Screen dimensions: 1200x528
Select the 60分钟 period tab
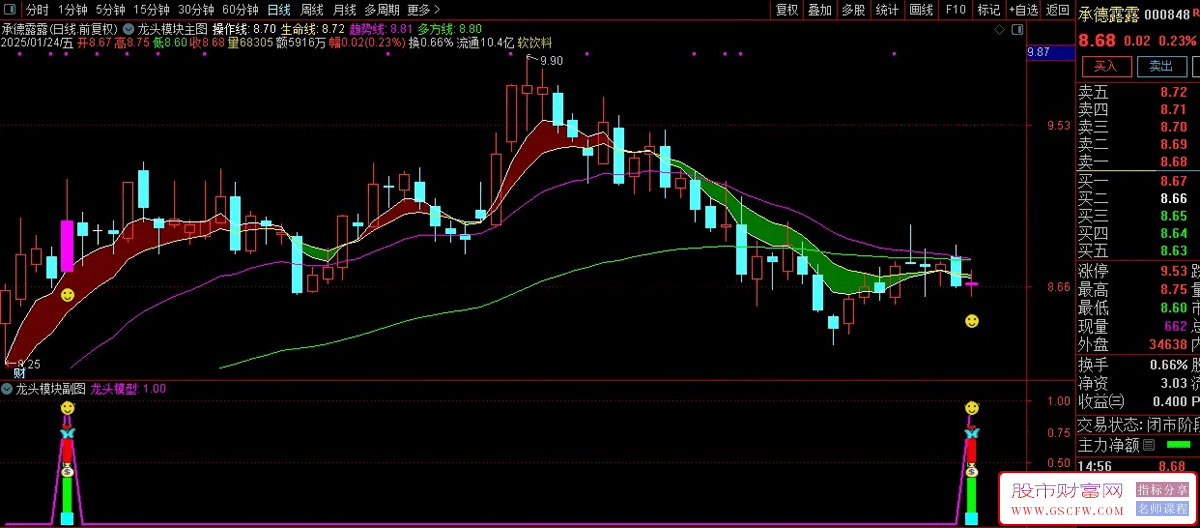[239, 10]
